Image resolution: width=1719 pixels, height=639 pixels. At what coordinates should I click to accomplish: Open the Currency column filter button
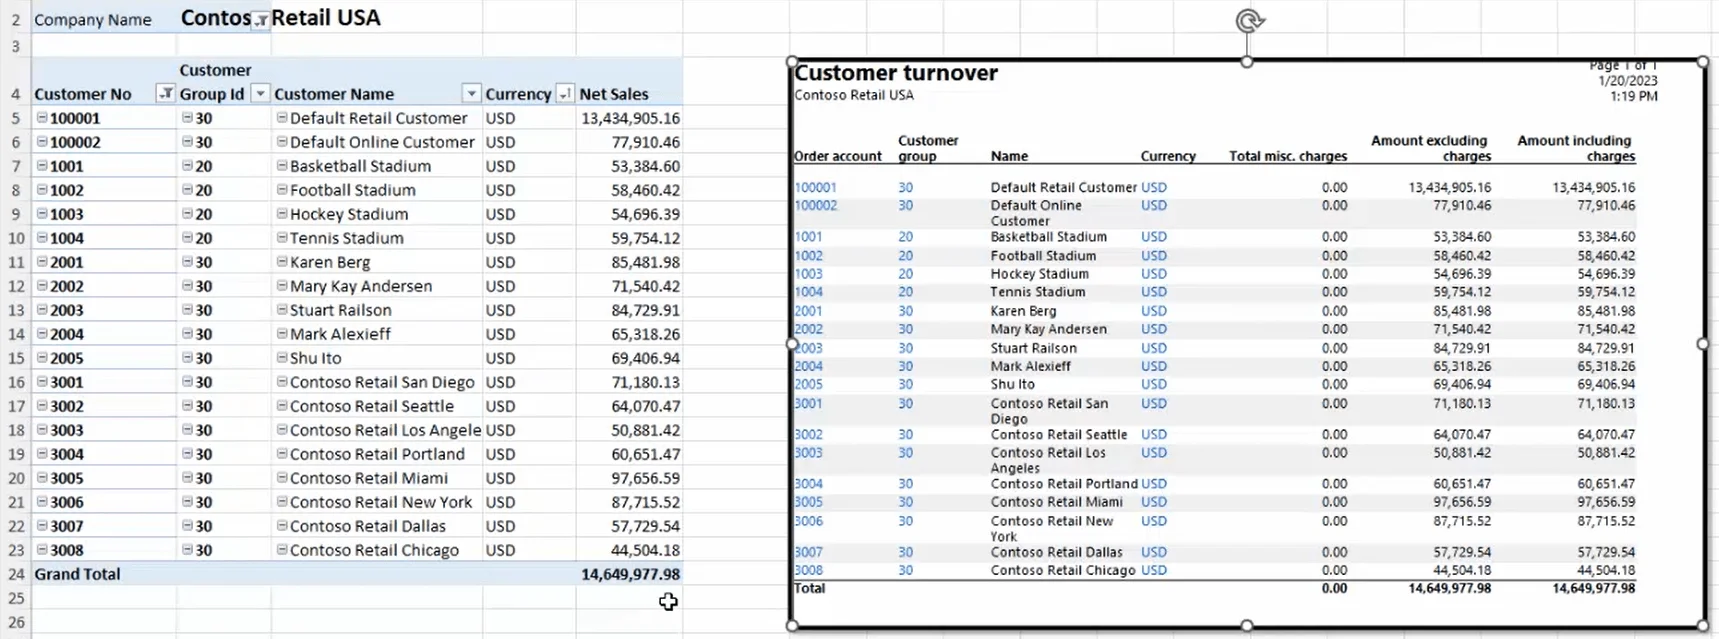click(565, 94)
